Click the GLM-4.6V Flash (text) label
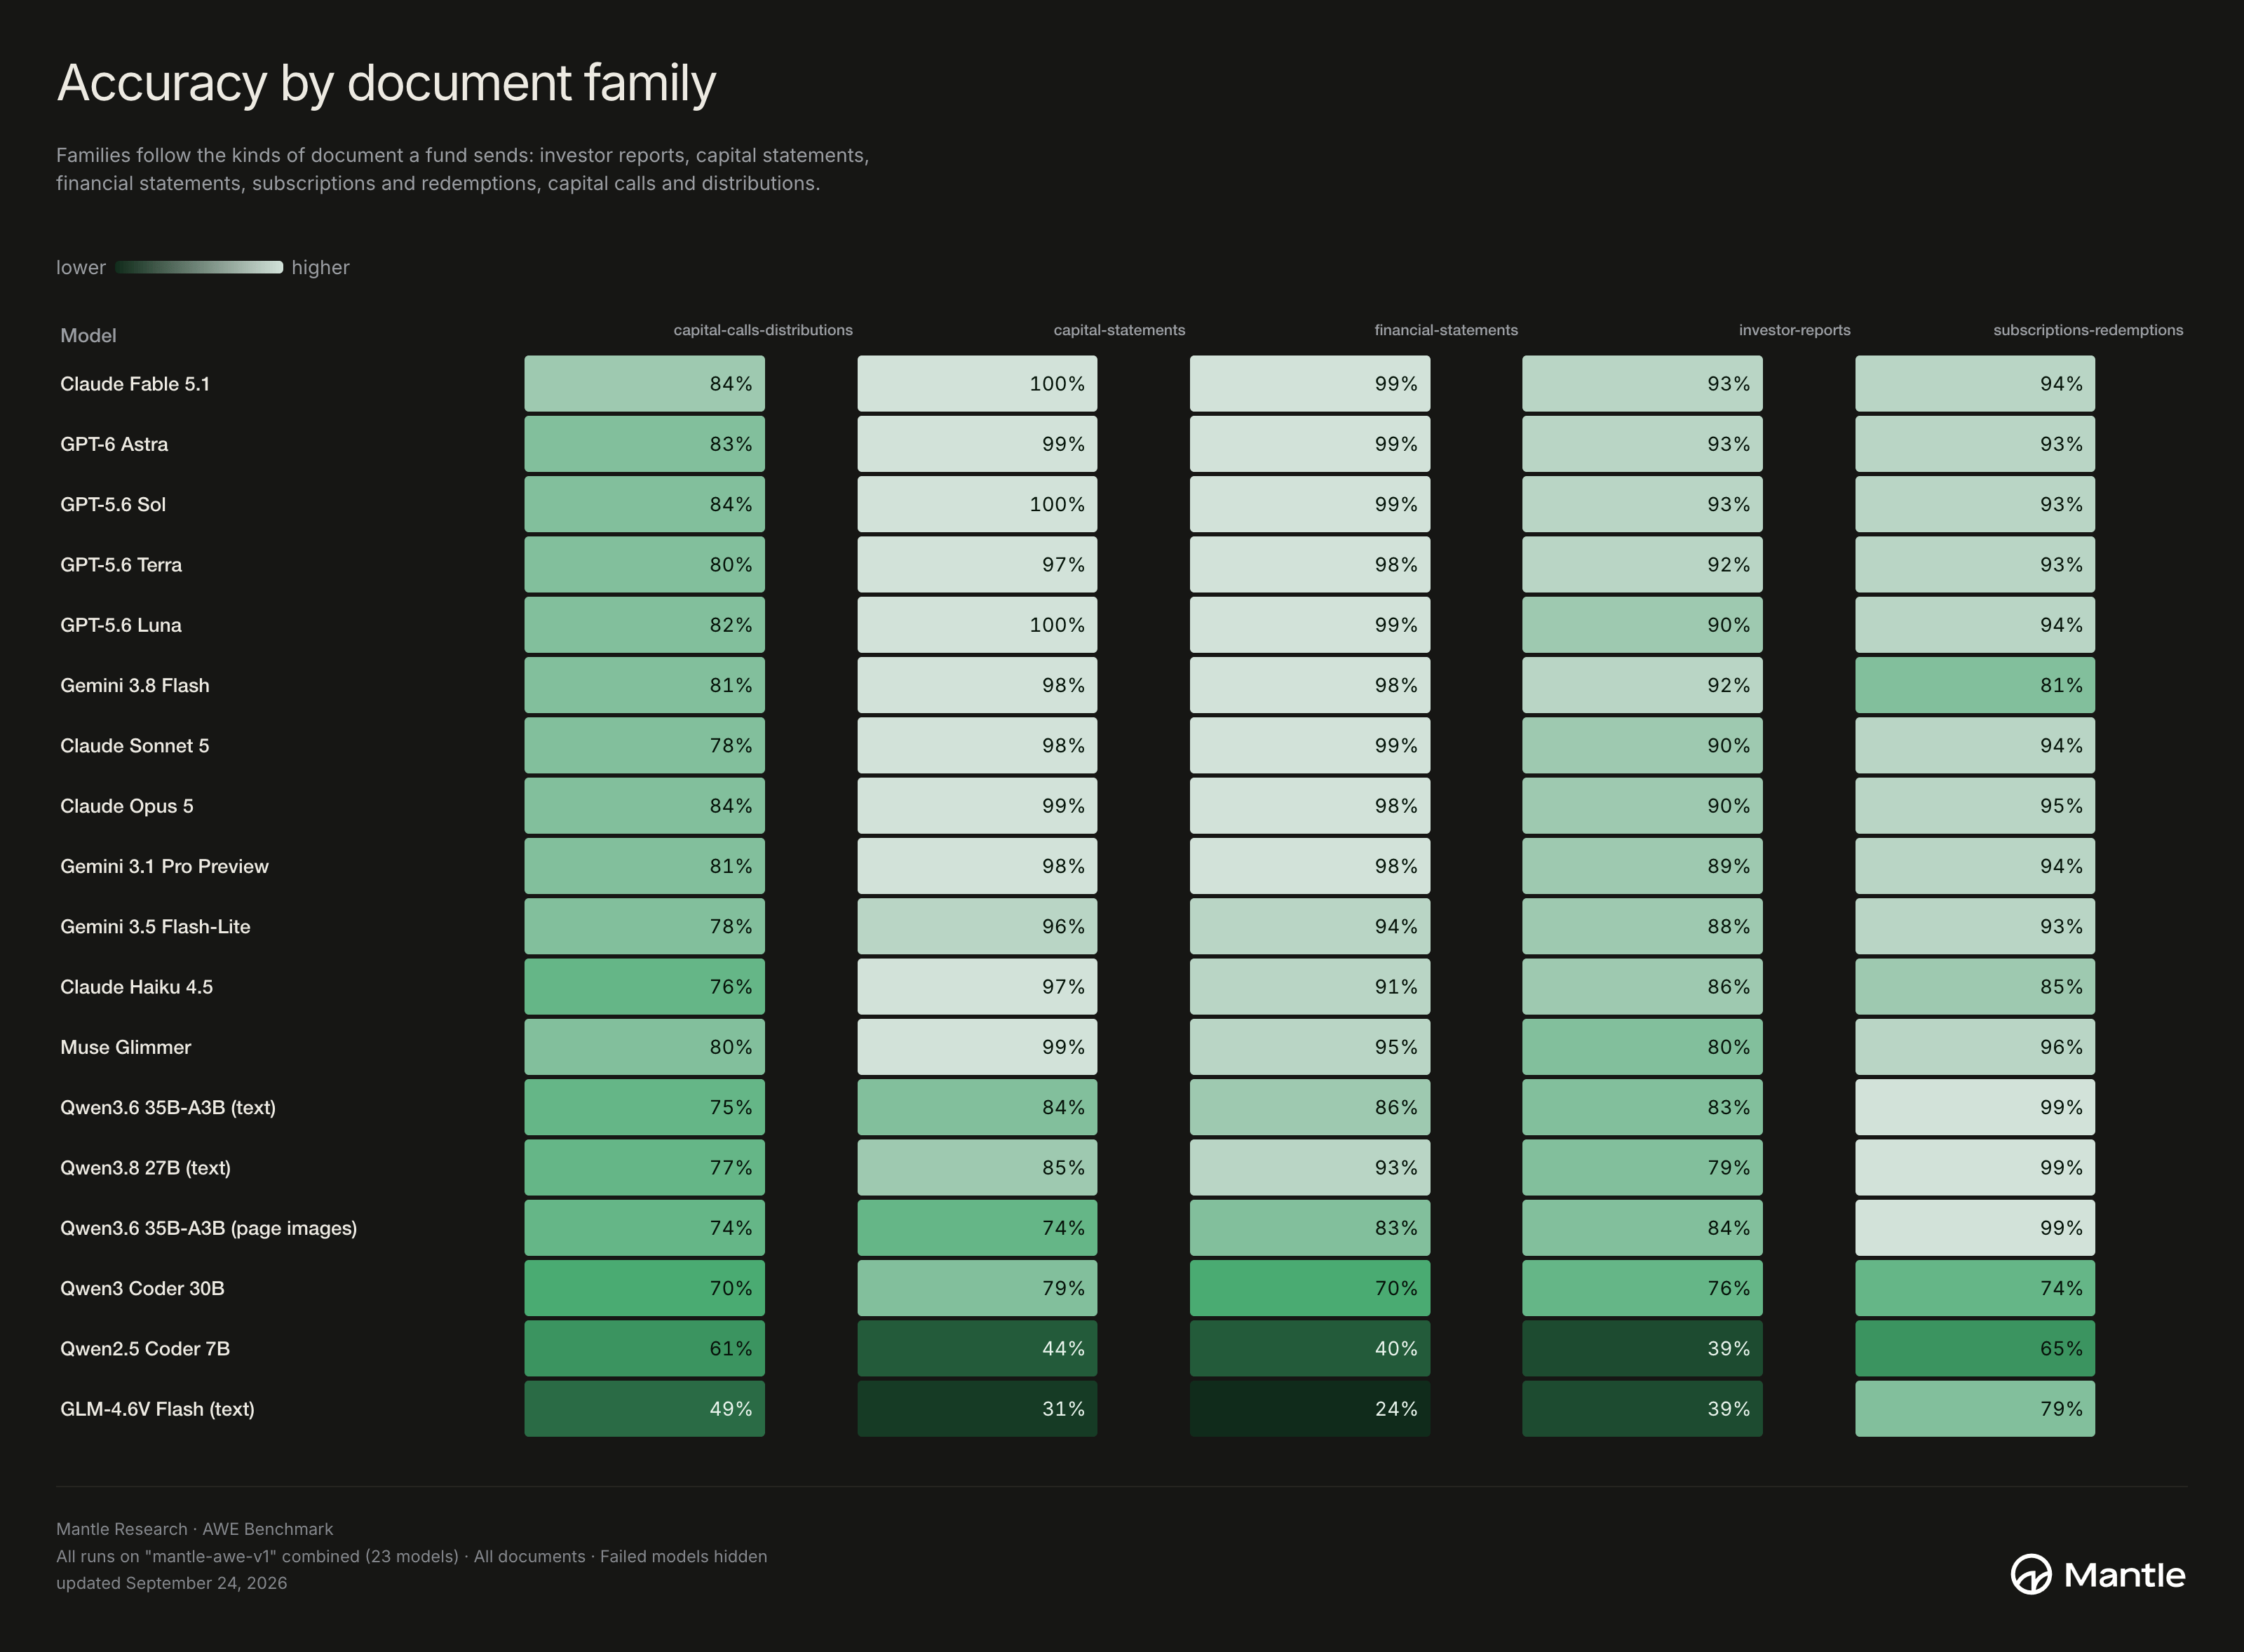Screen dimensions: 2244x1652 click(157, 1409)
